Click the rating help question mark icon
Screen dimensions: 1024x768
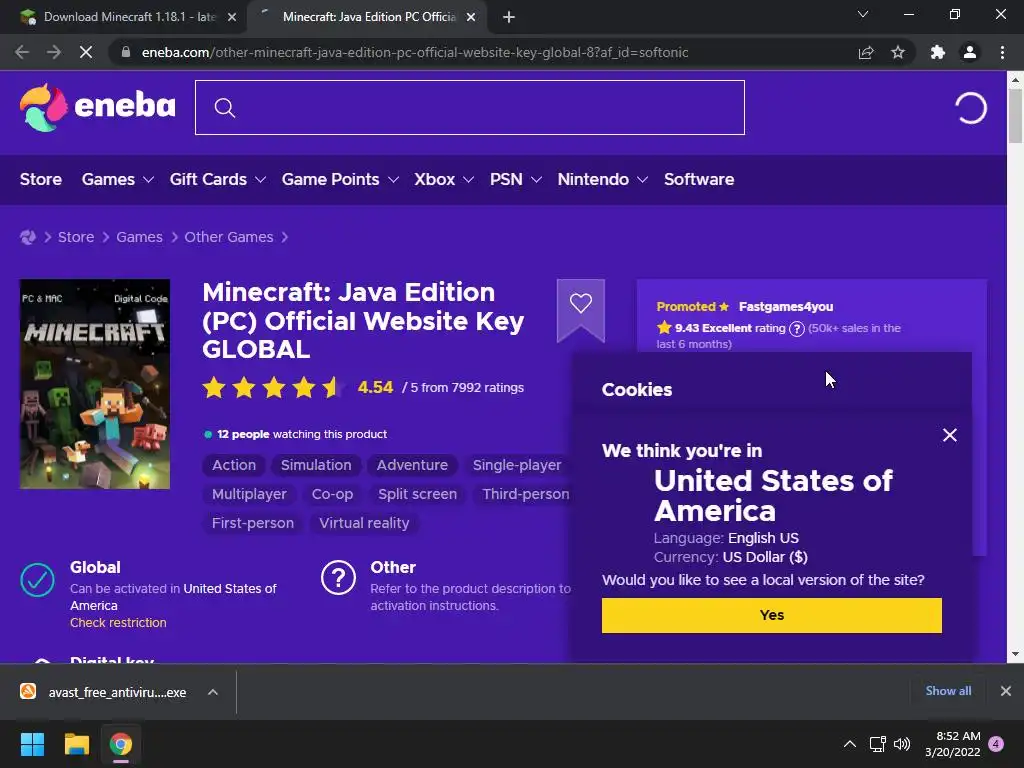click(x=796, y=328)
